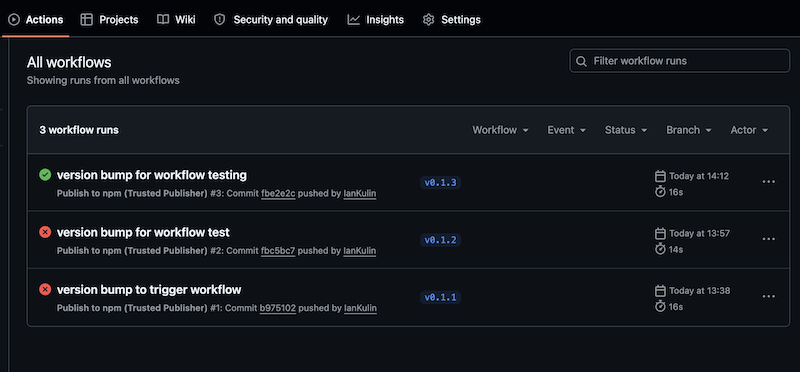Image resolution: width=800 pixels, height=372 pixels.
Task: Switch to the Projects tab
Action: click(109, 20)
